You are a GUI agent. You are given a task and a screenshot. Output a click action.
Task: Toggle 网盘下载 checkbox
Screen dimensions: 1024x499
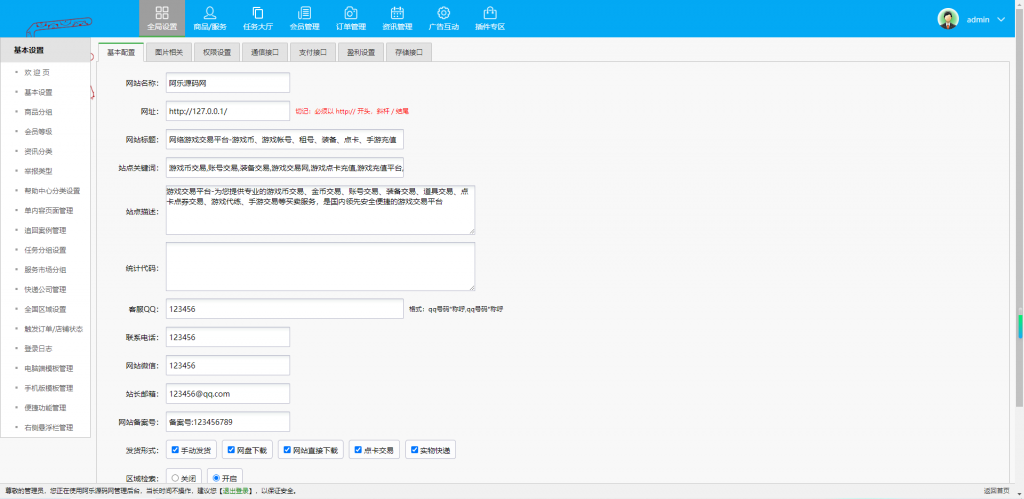pos(231,450)
